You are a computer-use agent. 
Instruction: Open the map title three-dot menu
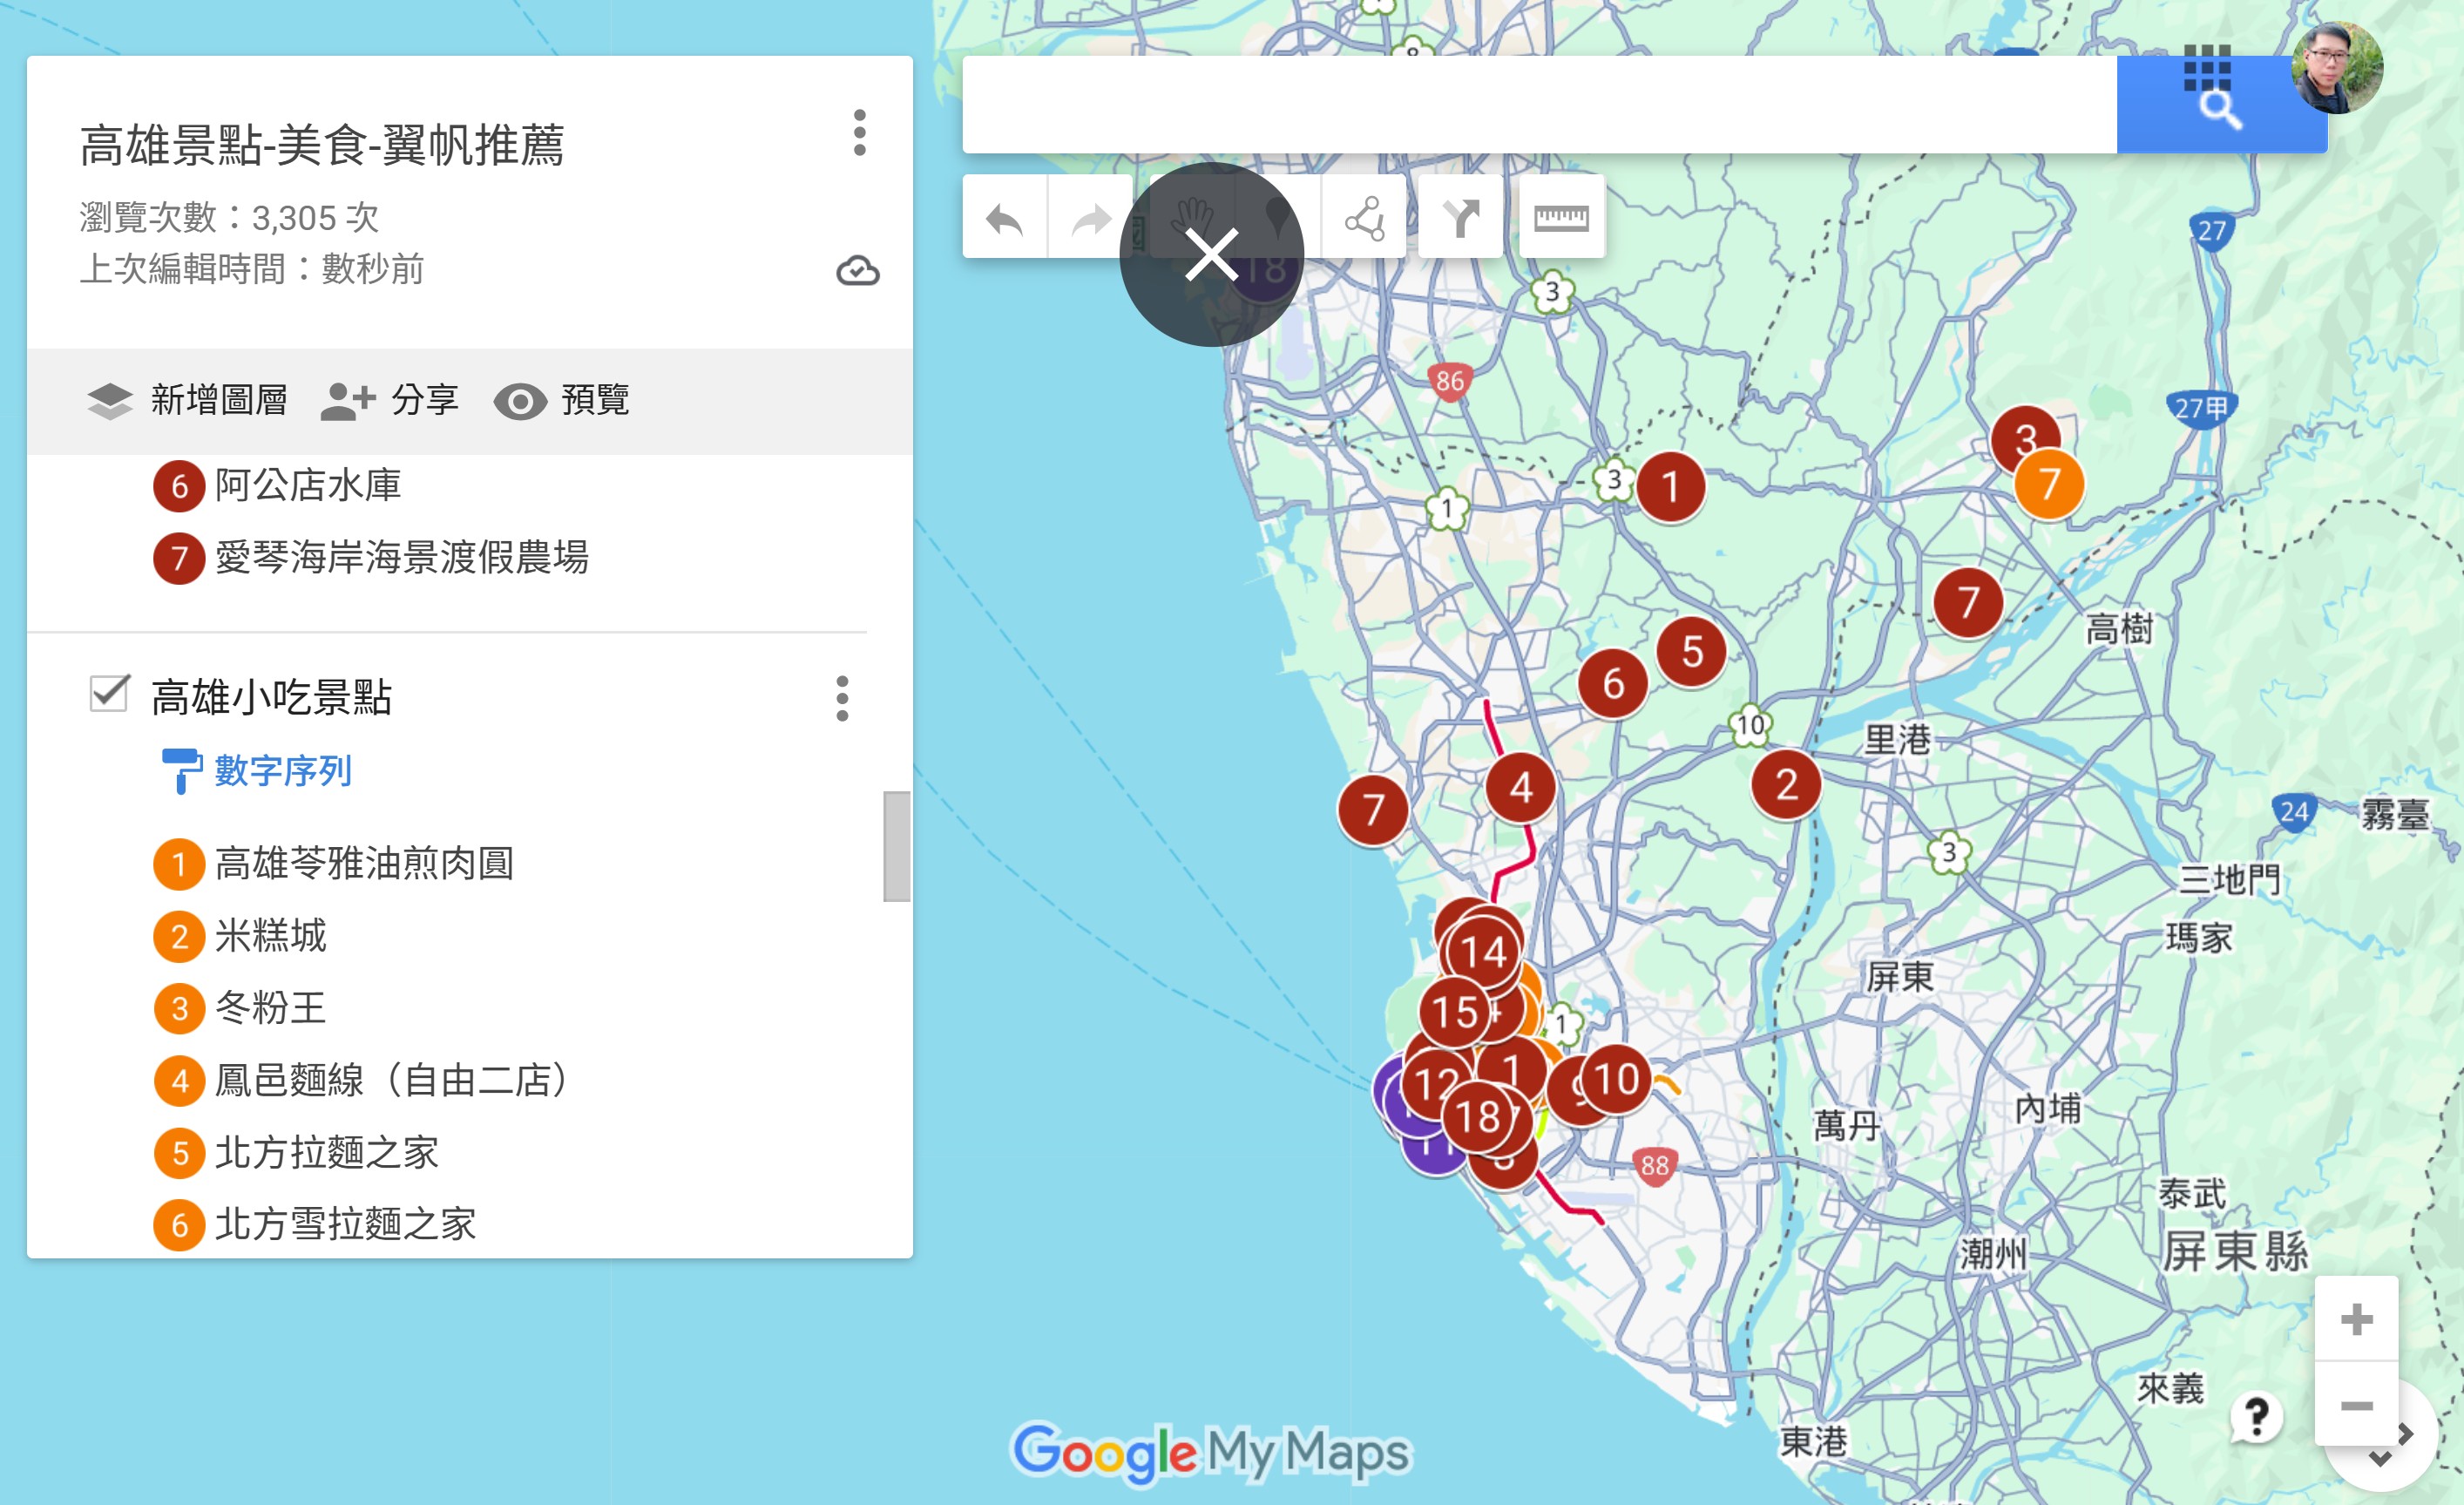click(859, 133)
